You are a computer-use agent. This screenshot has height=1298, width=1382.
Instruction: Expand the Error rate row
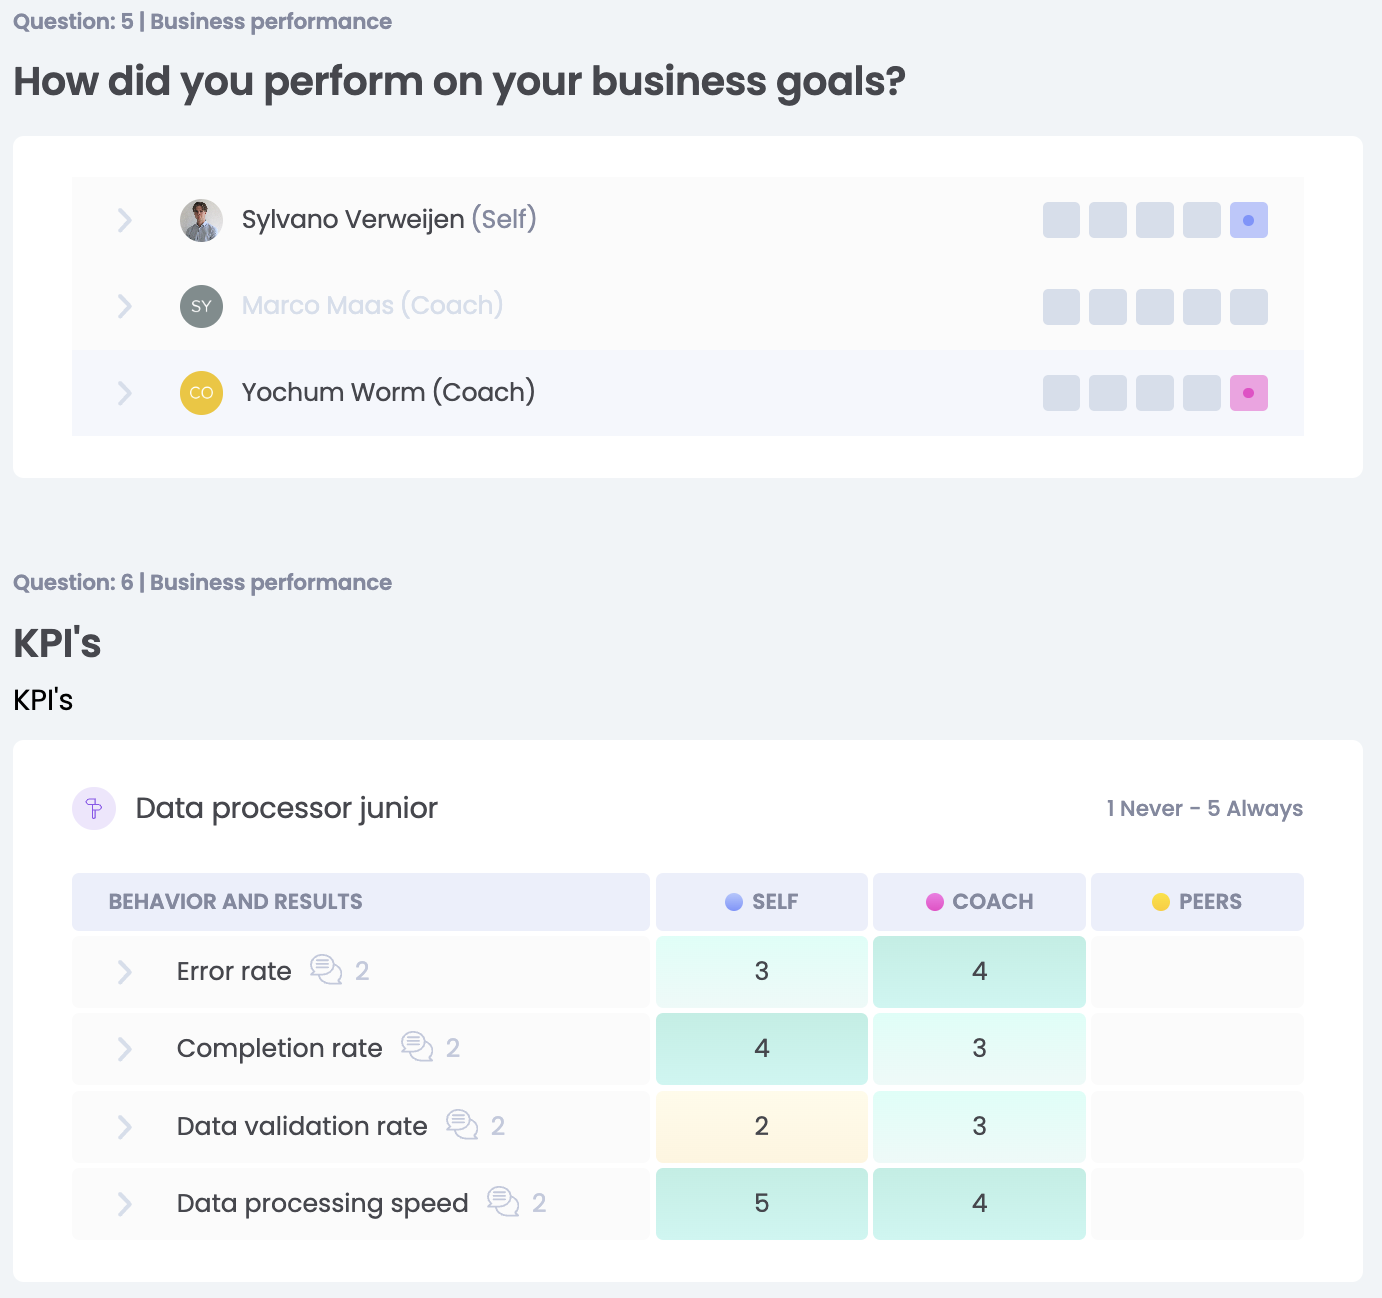125,971
